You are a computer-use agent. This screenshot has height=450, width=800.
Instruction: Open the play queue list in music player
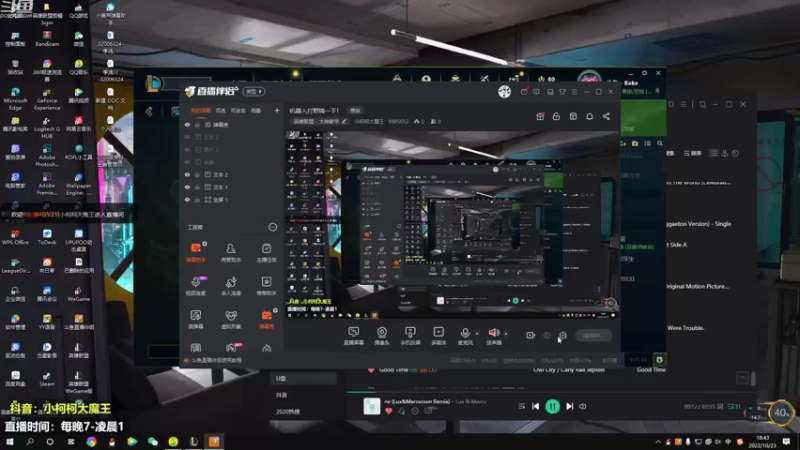pyautogui.click(x=734, y=407)
